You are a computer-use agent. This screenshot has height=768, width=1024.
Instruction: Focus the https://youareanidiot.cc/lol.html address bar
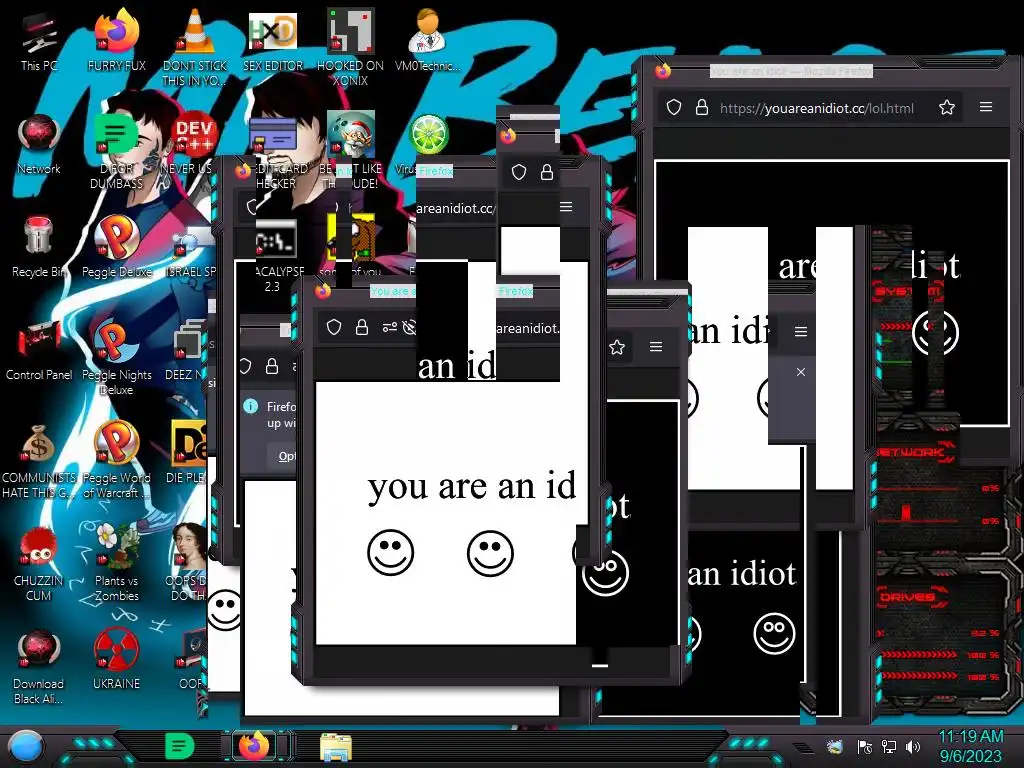pyautogui.click(x=816, y=108)
